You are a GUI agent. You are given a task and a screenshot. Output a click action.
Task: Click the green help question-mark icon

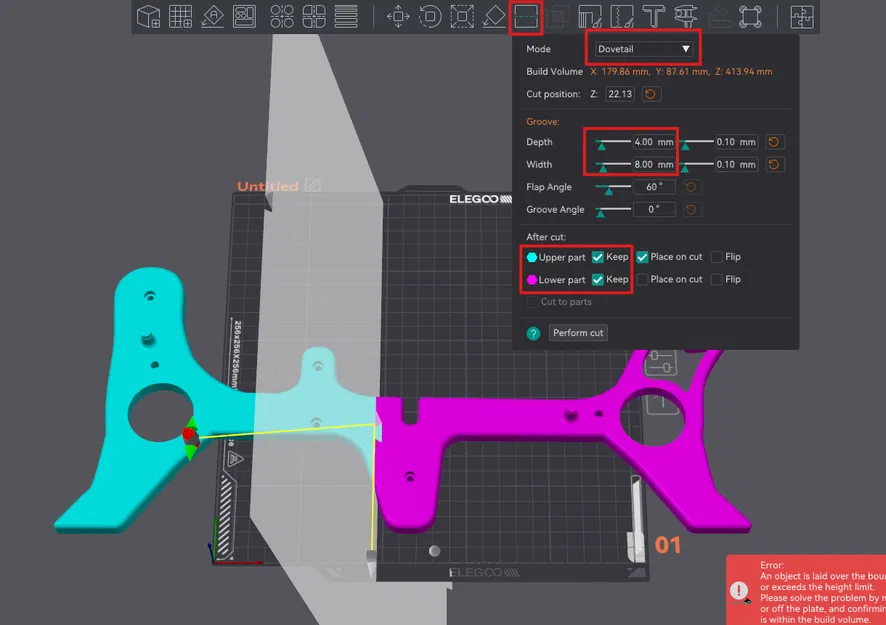click(x=533, y=333)
